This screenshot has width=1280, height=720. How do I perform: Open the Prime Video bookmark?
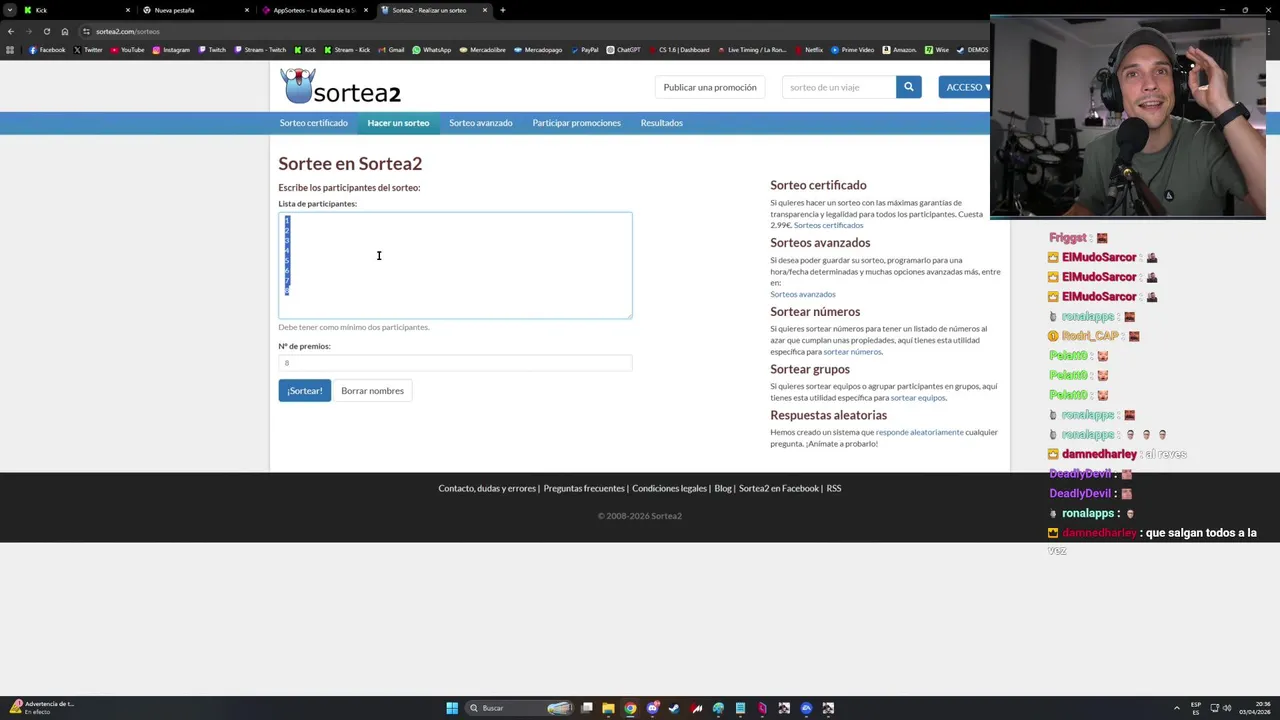(x=852, y=50)
